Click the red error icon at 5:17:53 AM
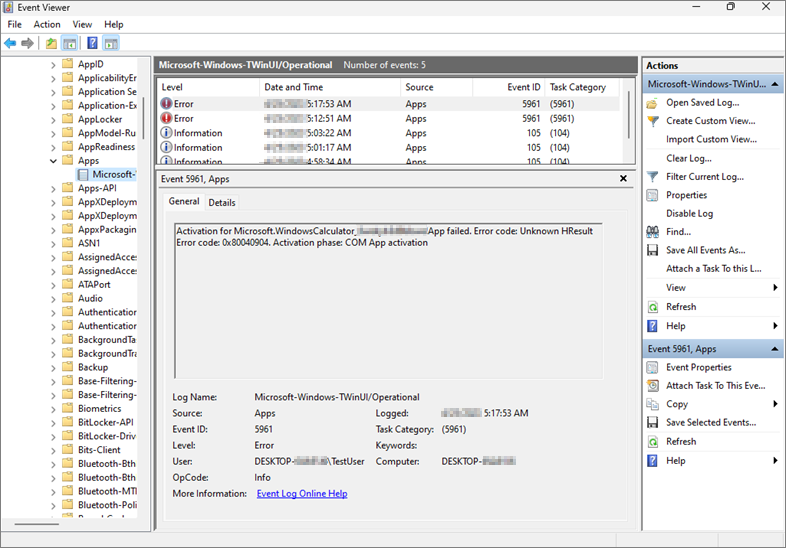Screen dimensions: 786x548 coord(166,104)
